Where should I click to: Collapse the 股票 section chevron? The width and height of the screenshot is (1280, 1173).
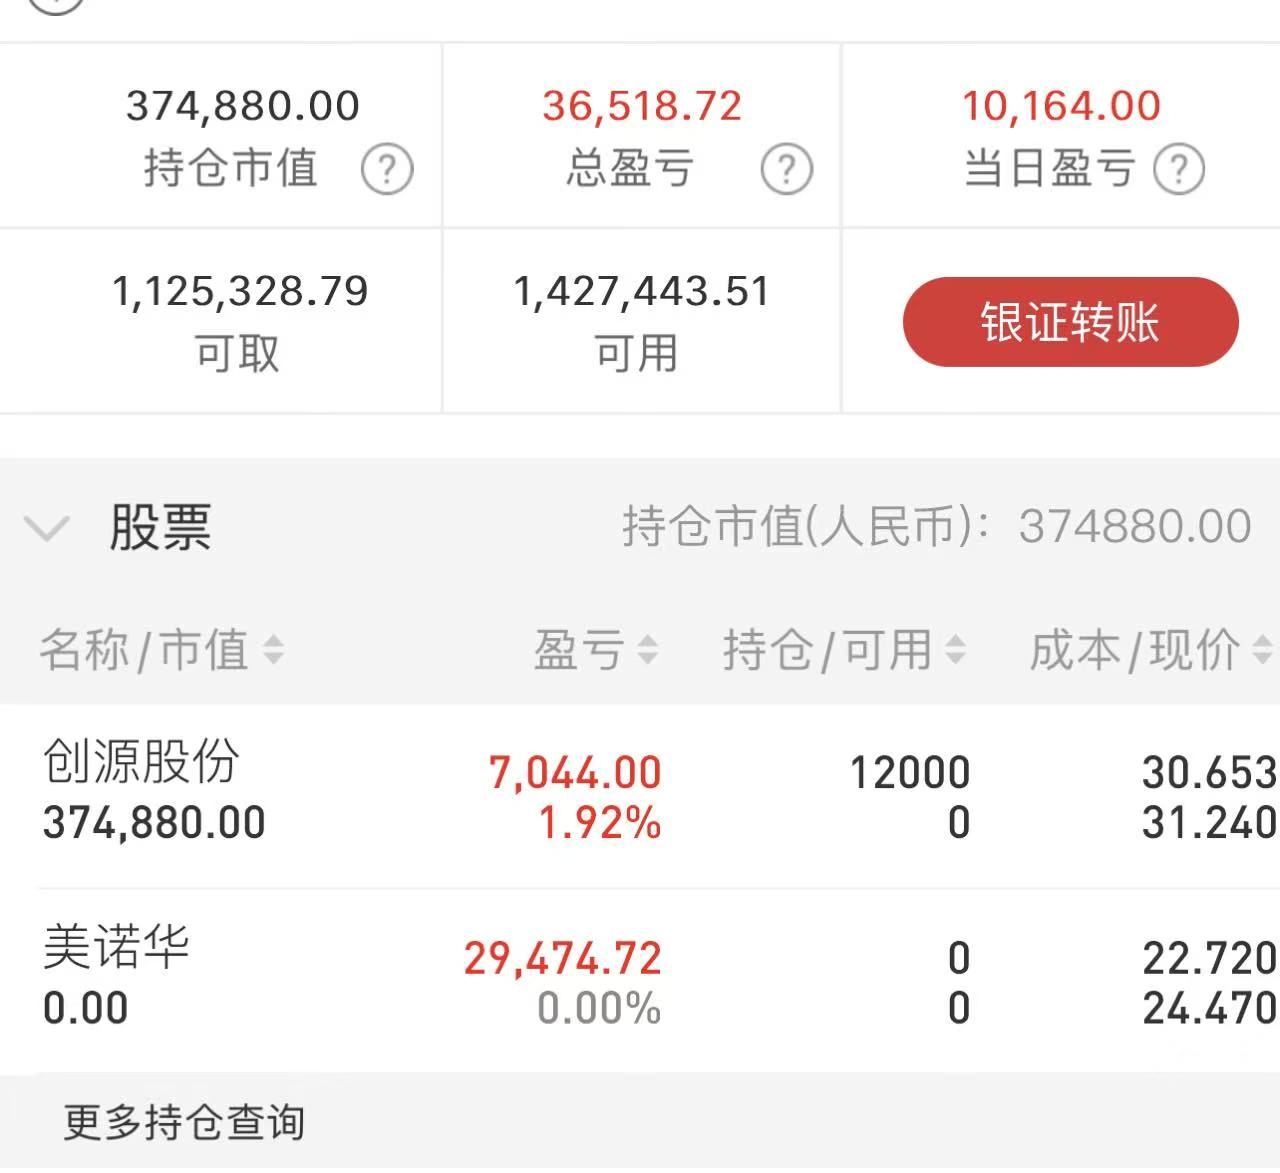tap(46, 527)
